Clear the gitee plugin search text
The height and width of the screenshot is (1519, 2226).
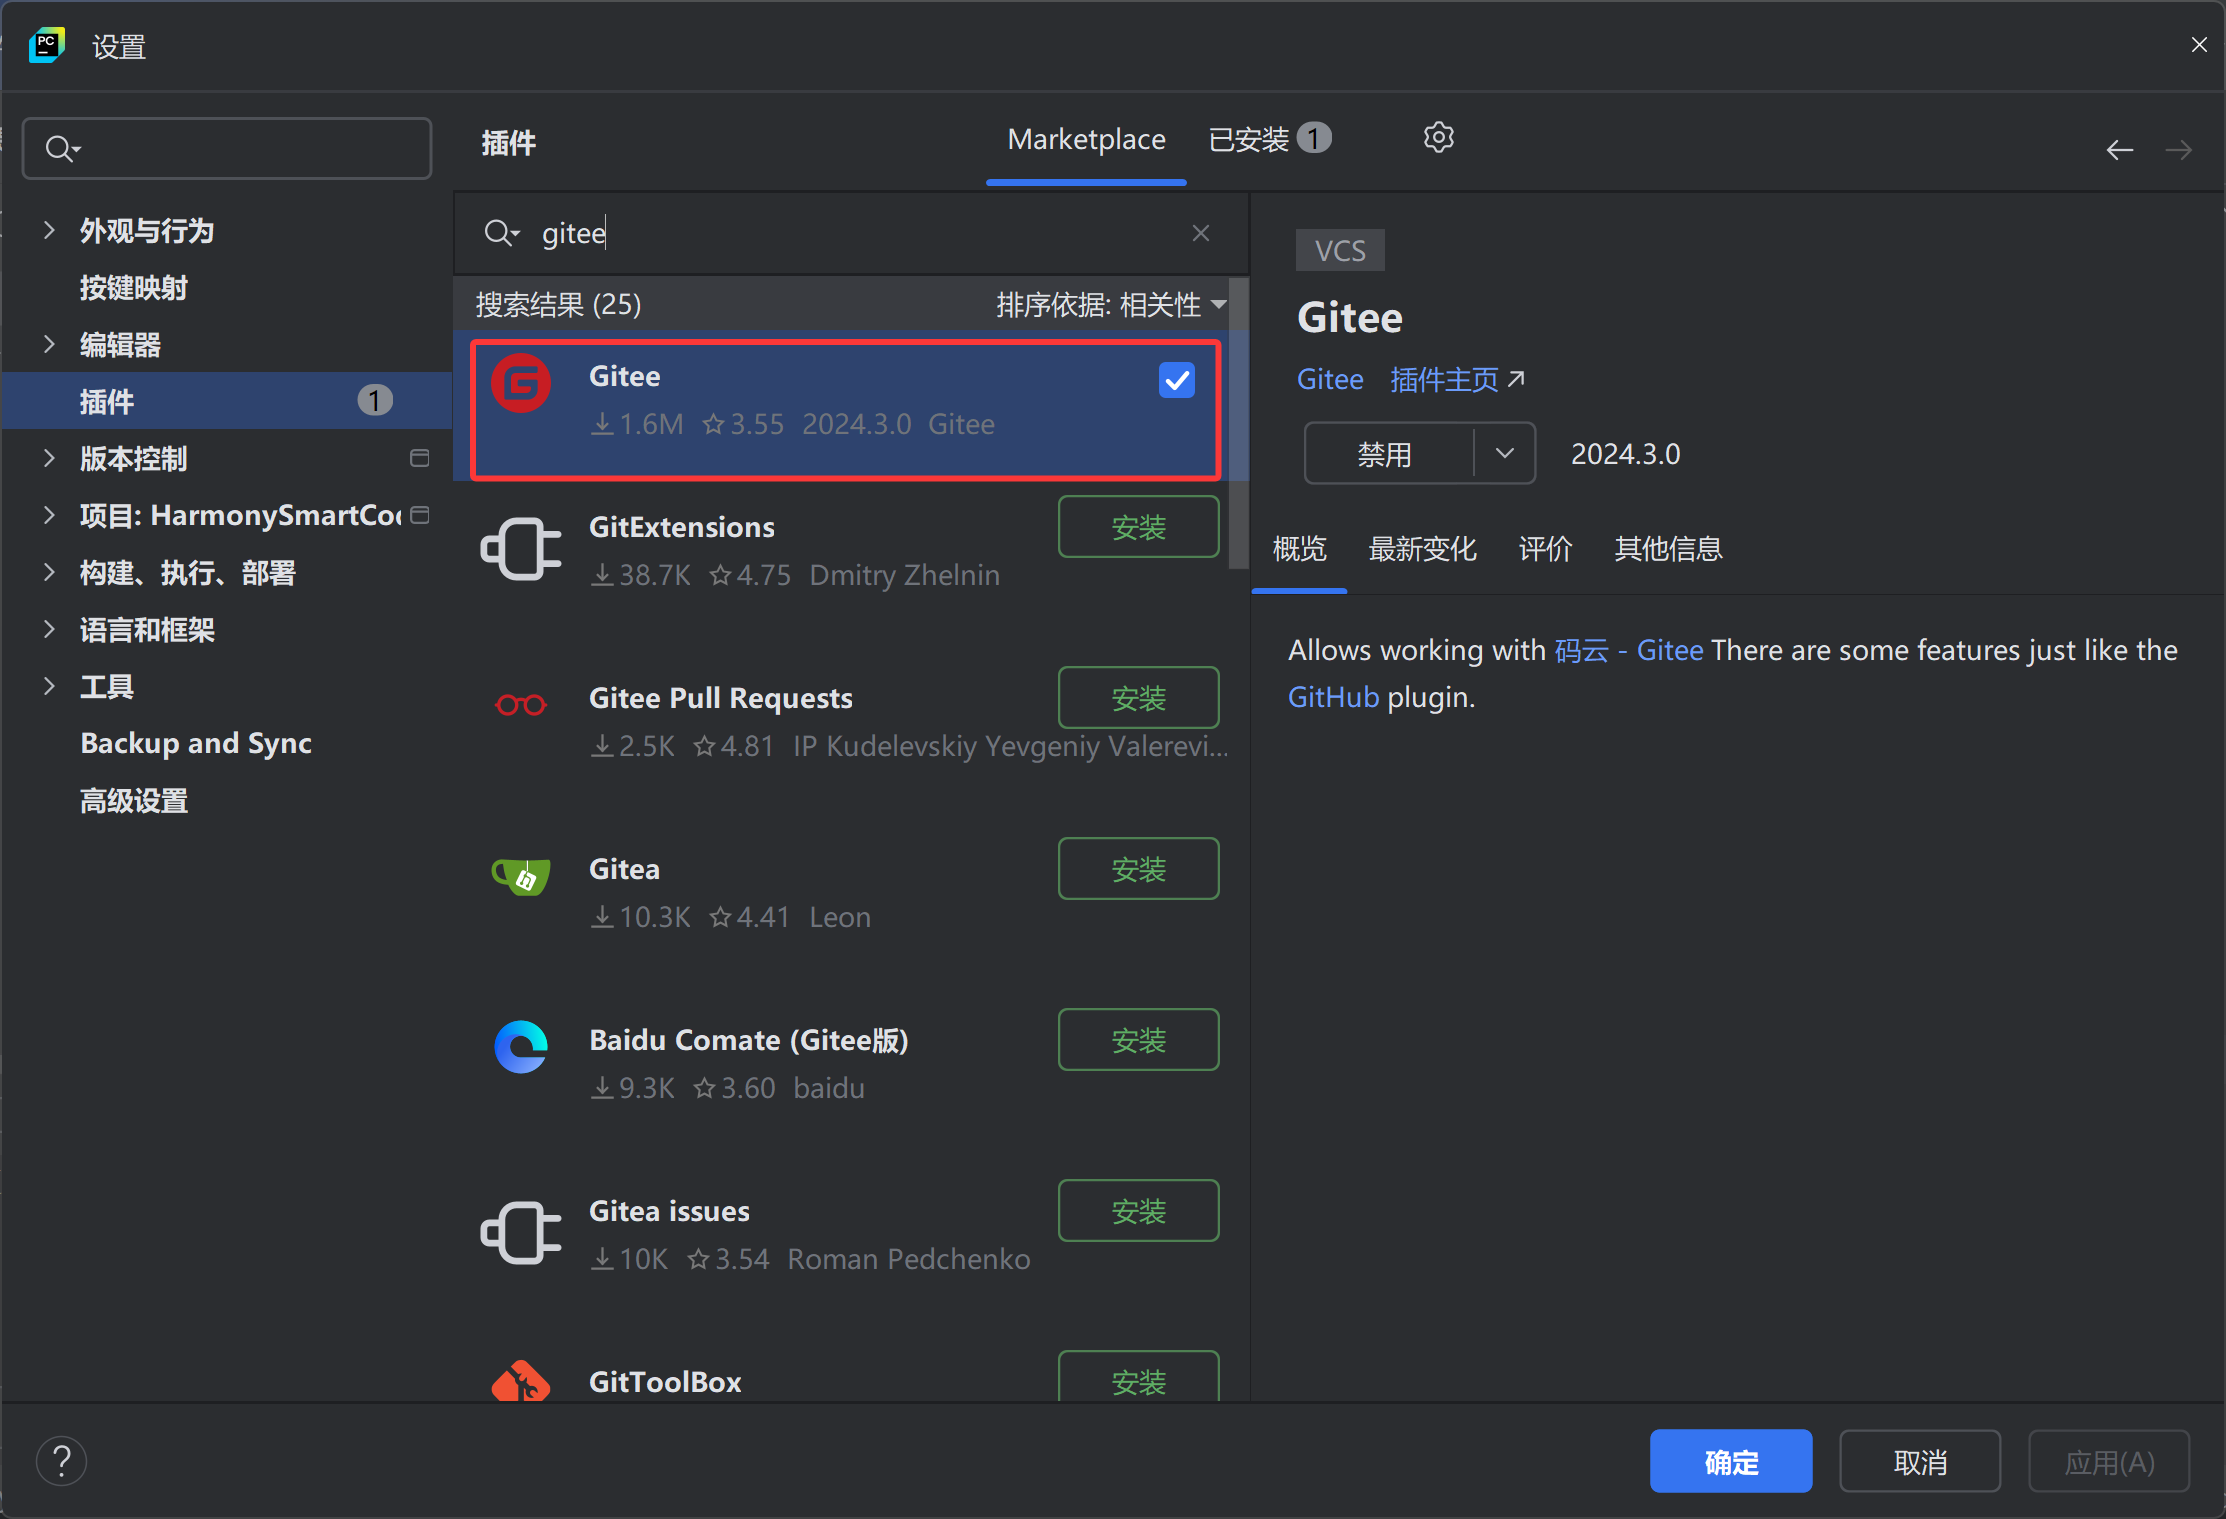[1201, 233]
